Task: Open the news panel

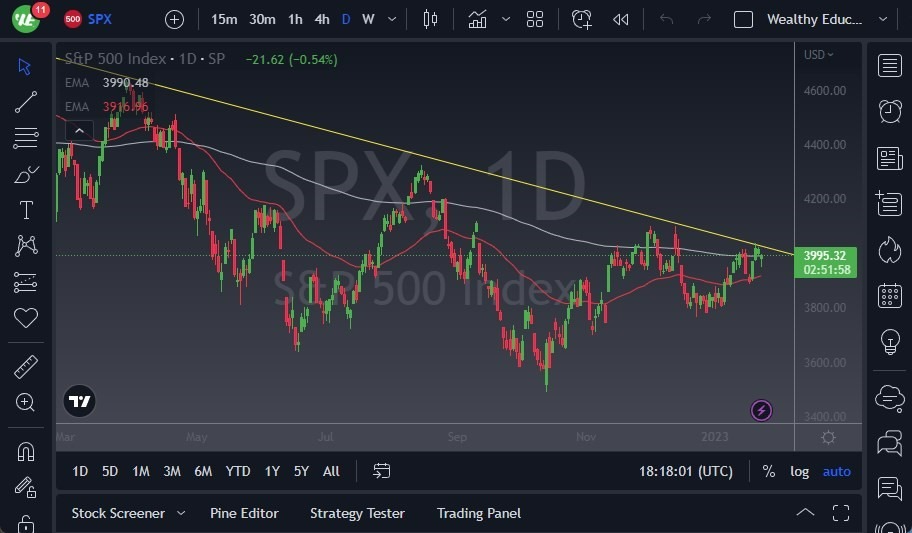Action: (889, 158)
